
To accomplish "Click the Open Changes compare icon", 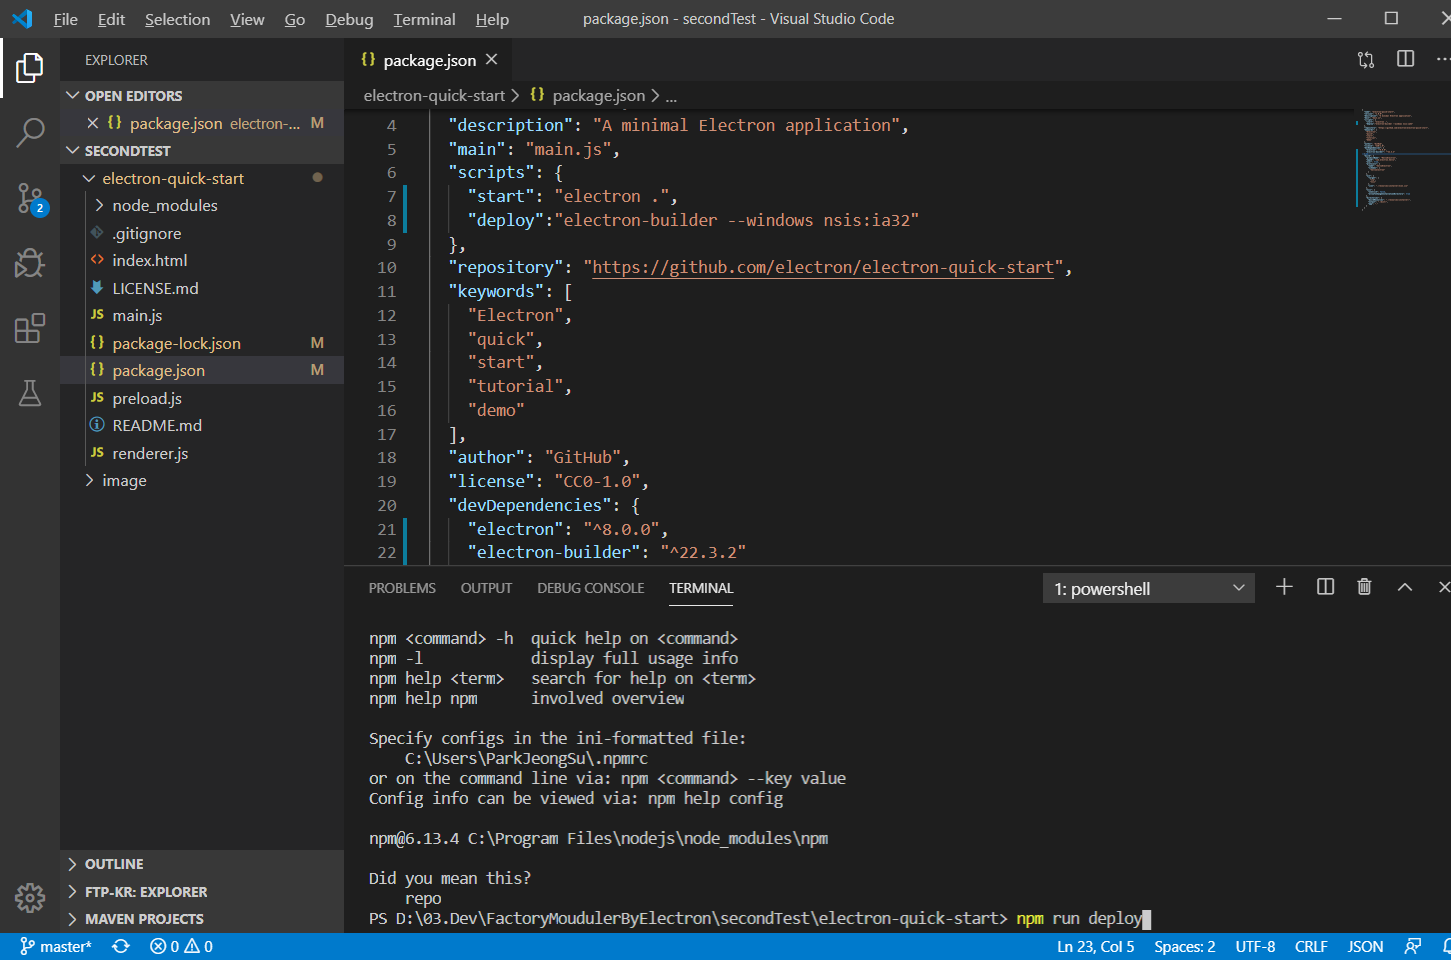I will pos(1366,60).
